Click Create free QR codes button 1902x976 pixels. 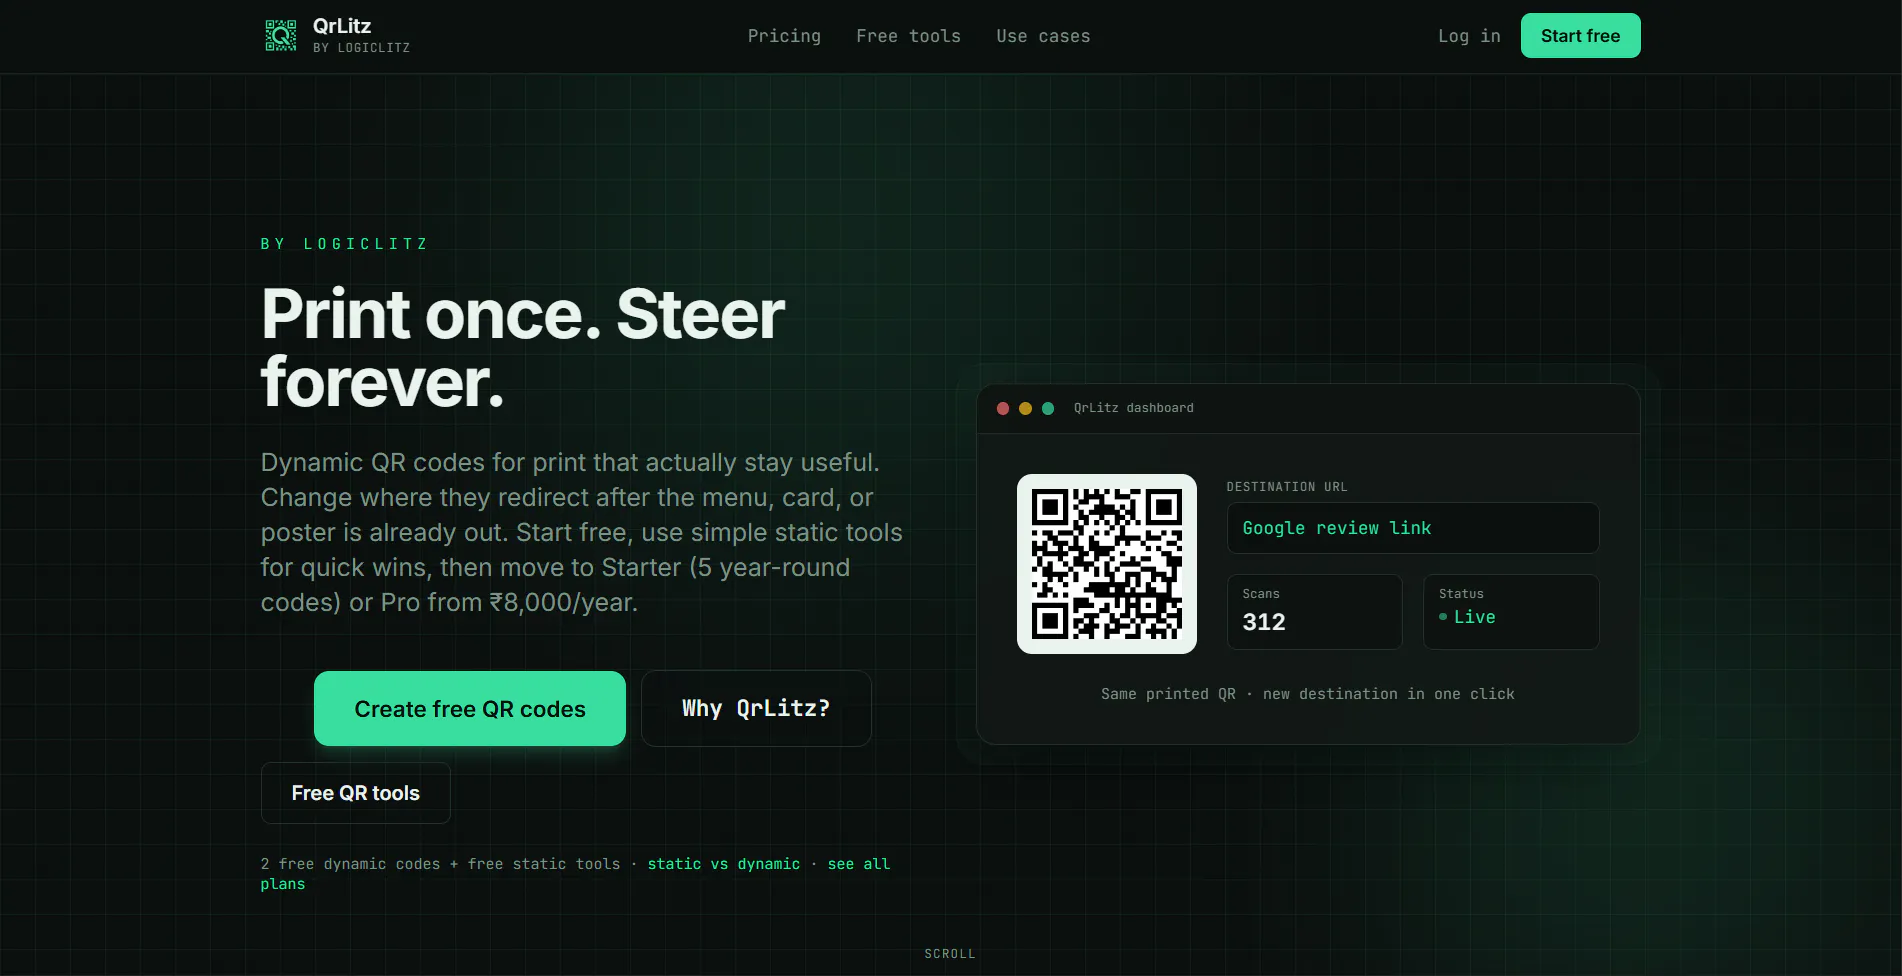click(x=470, y=708)
